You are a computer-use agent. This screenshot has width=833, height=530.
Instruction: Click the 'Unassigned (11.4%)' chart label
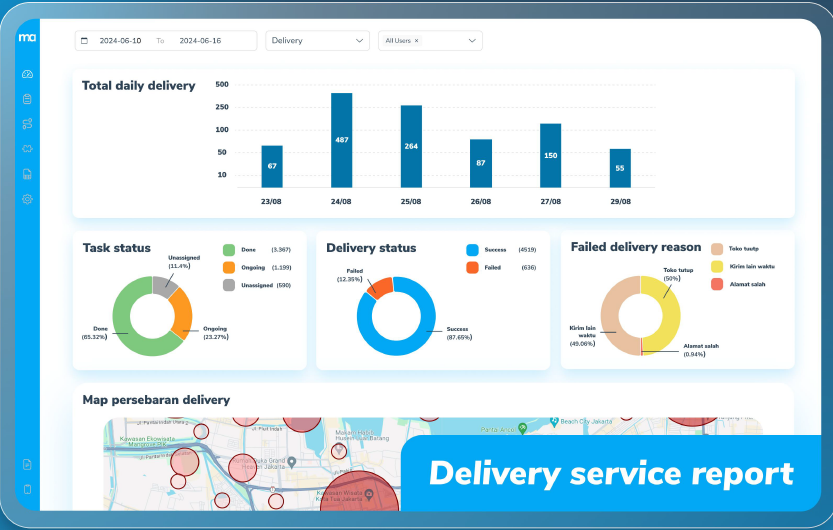(184, 262)
